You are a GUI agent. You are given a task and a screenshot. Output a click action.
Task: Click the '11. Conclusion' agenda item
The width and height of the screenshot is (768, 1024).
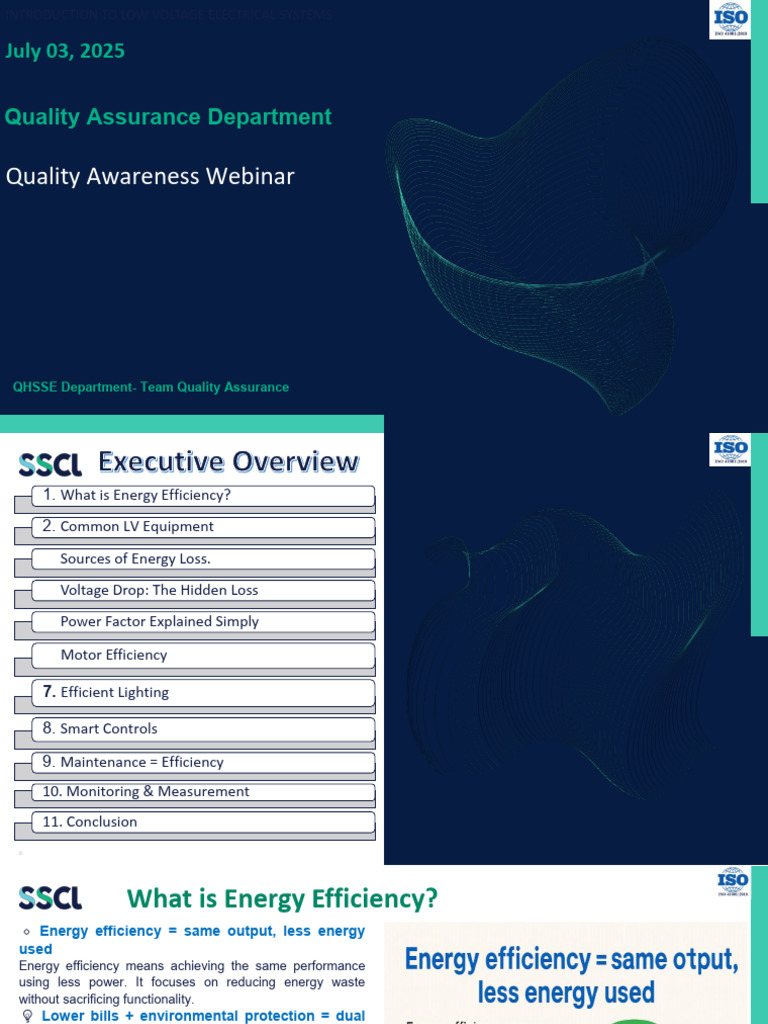pos(203,822)
